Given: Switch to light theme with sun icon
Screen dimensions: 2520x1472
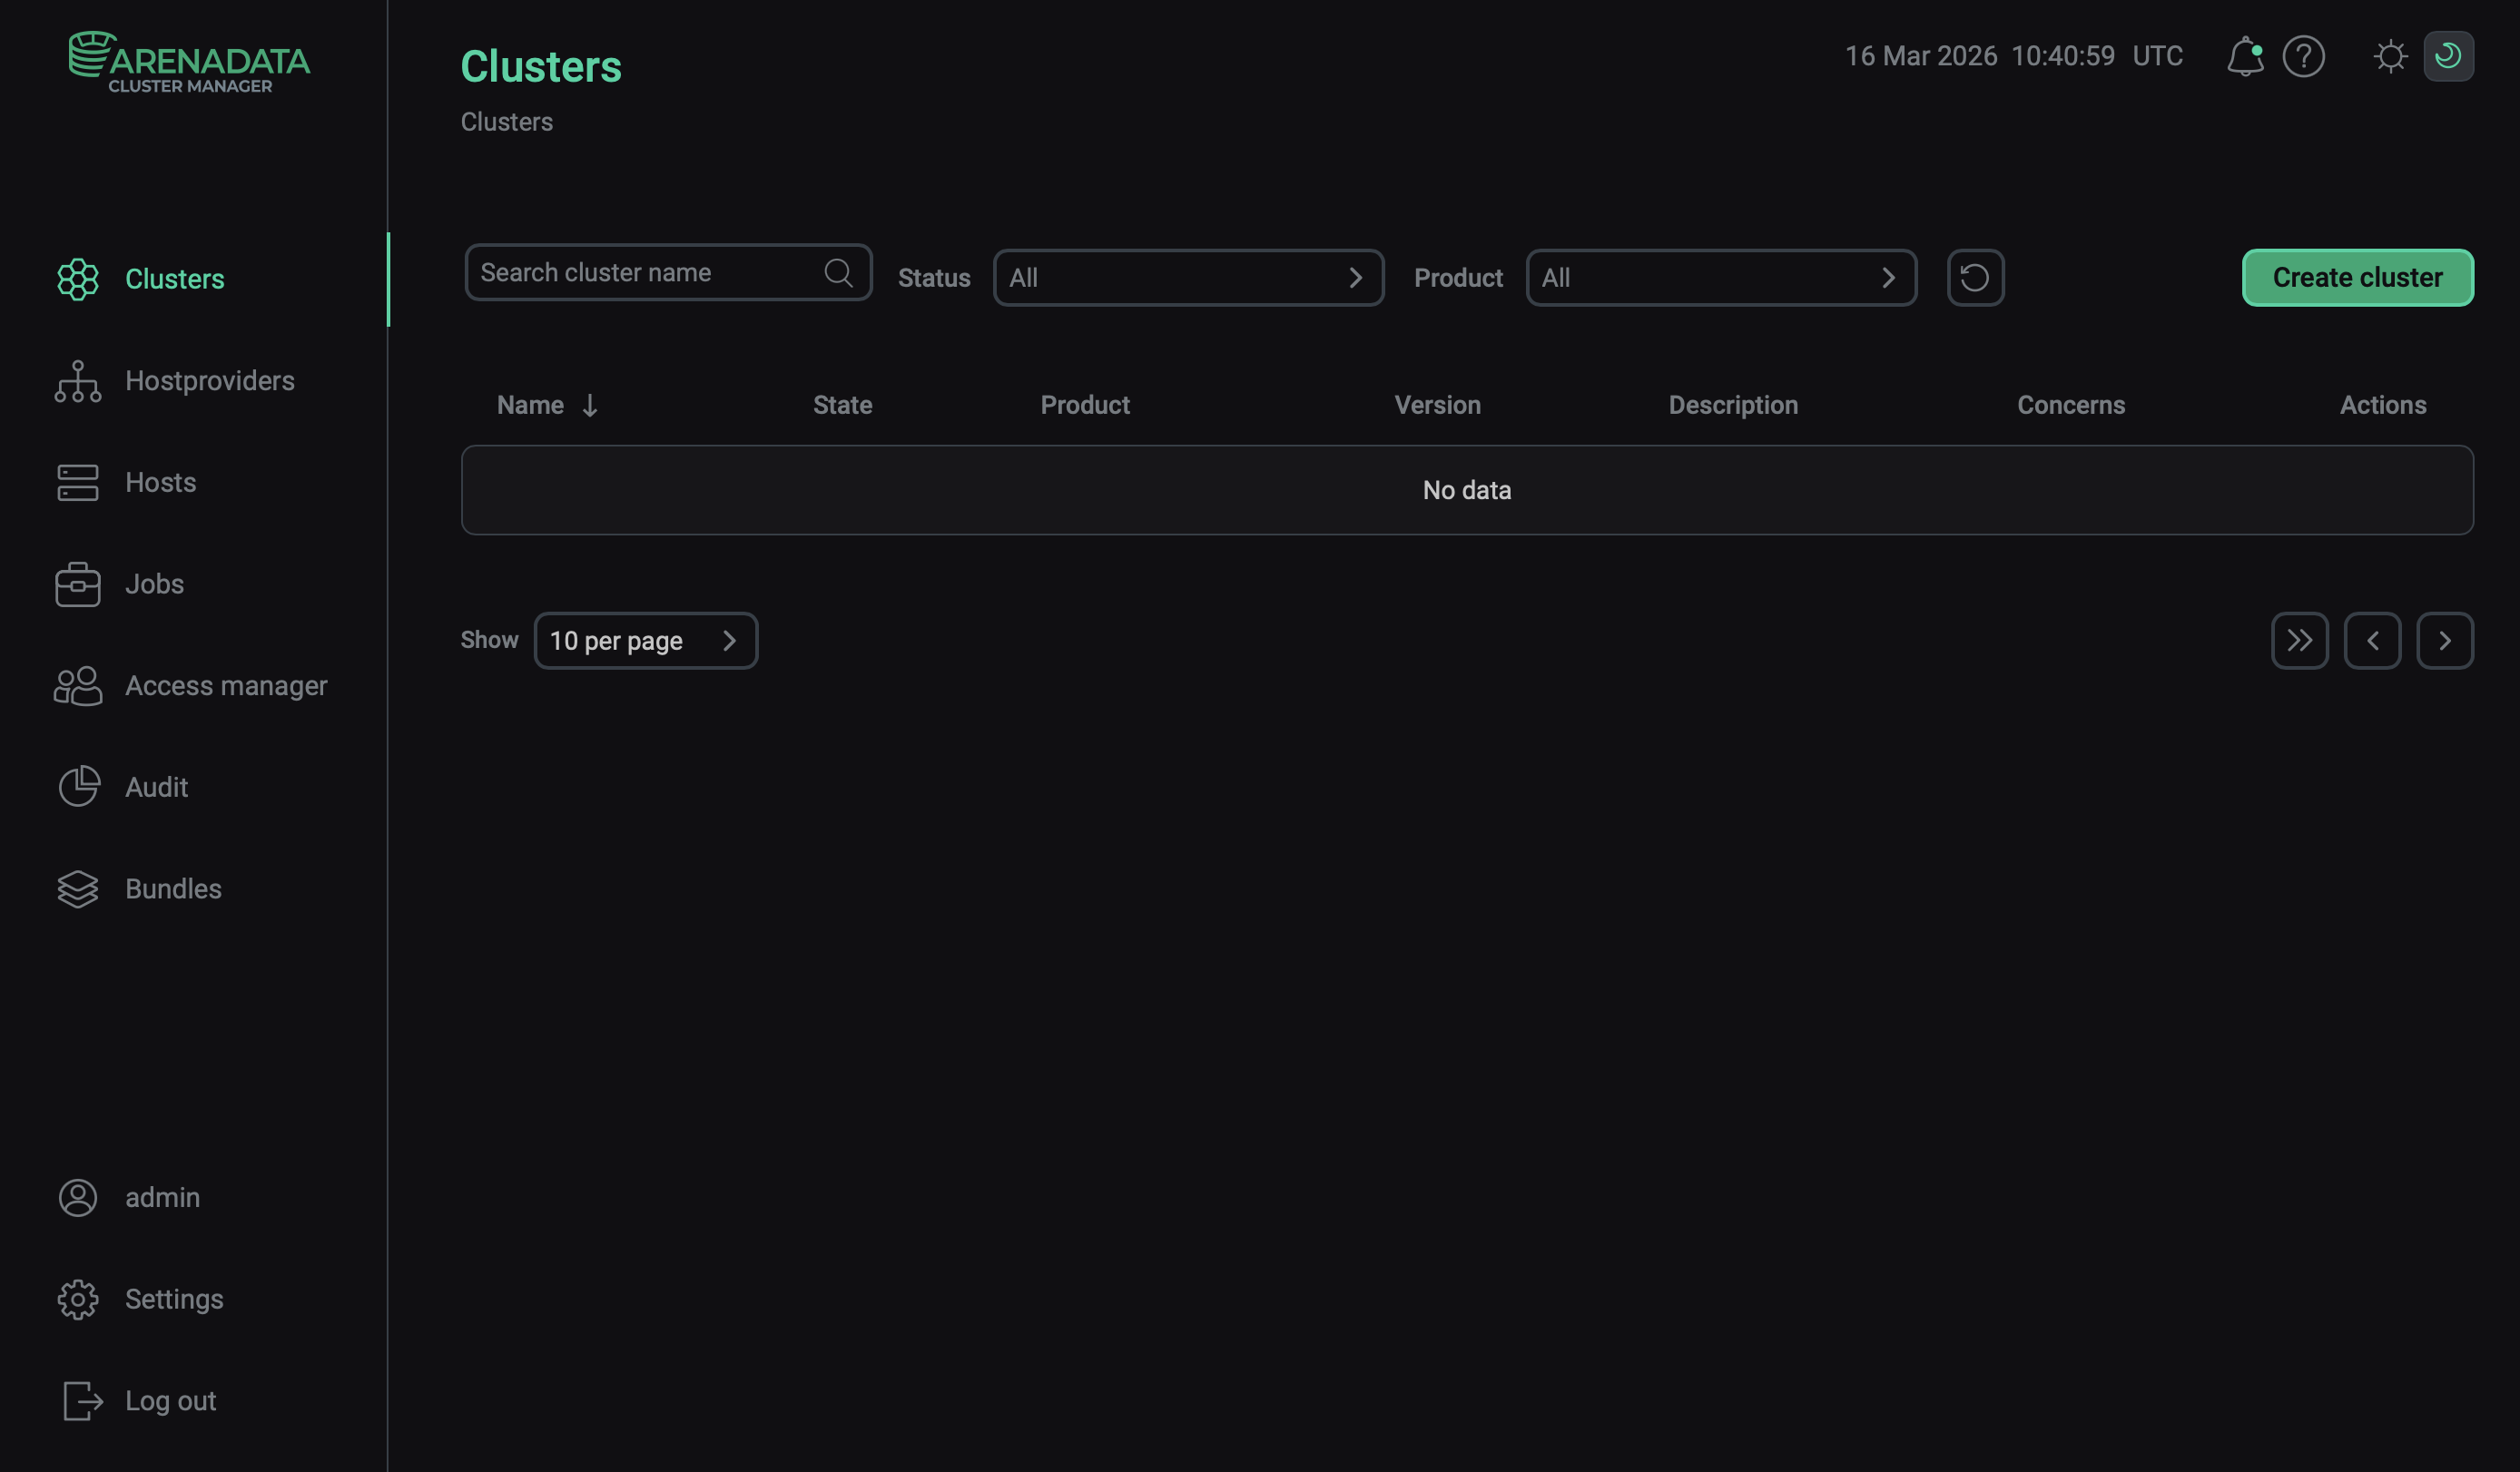Looking at the screenshot, I should pos(2392,56).
